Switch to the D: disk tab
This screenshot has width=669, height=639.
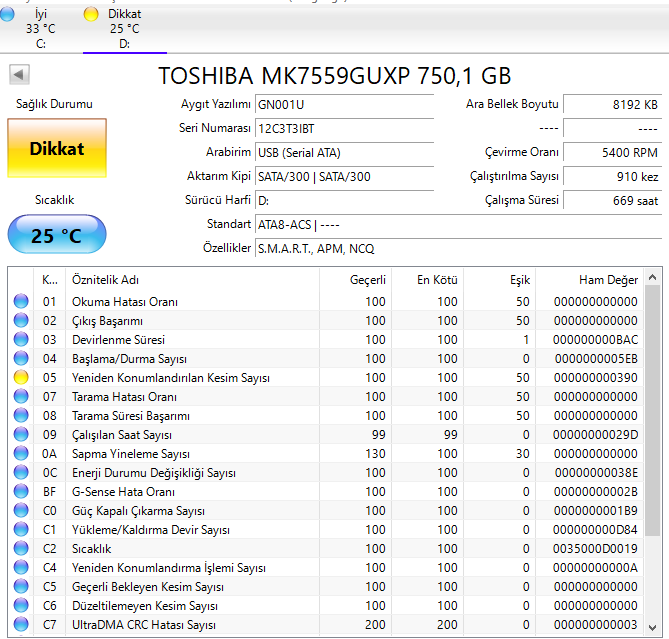(x=124, y=30)
